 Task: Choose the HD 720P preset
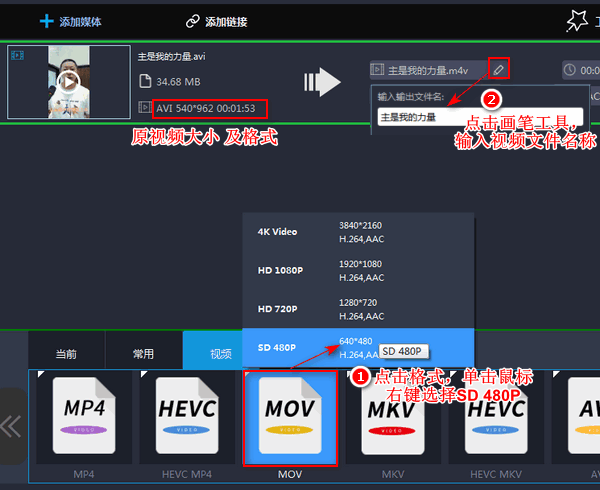358,309
